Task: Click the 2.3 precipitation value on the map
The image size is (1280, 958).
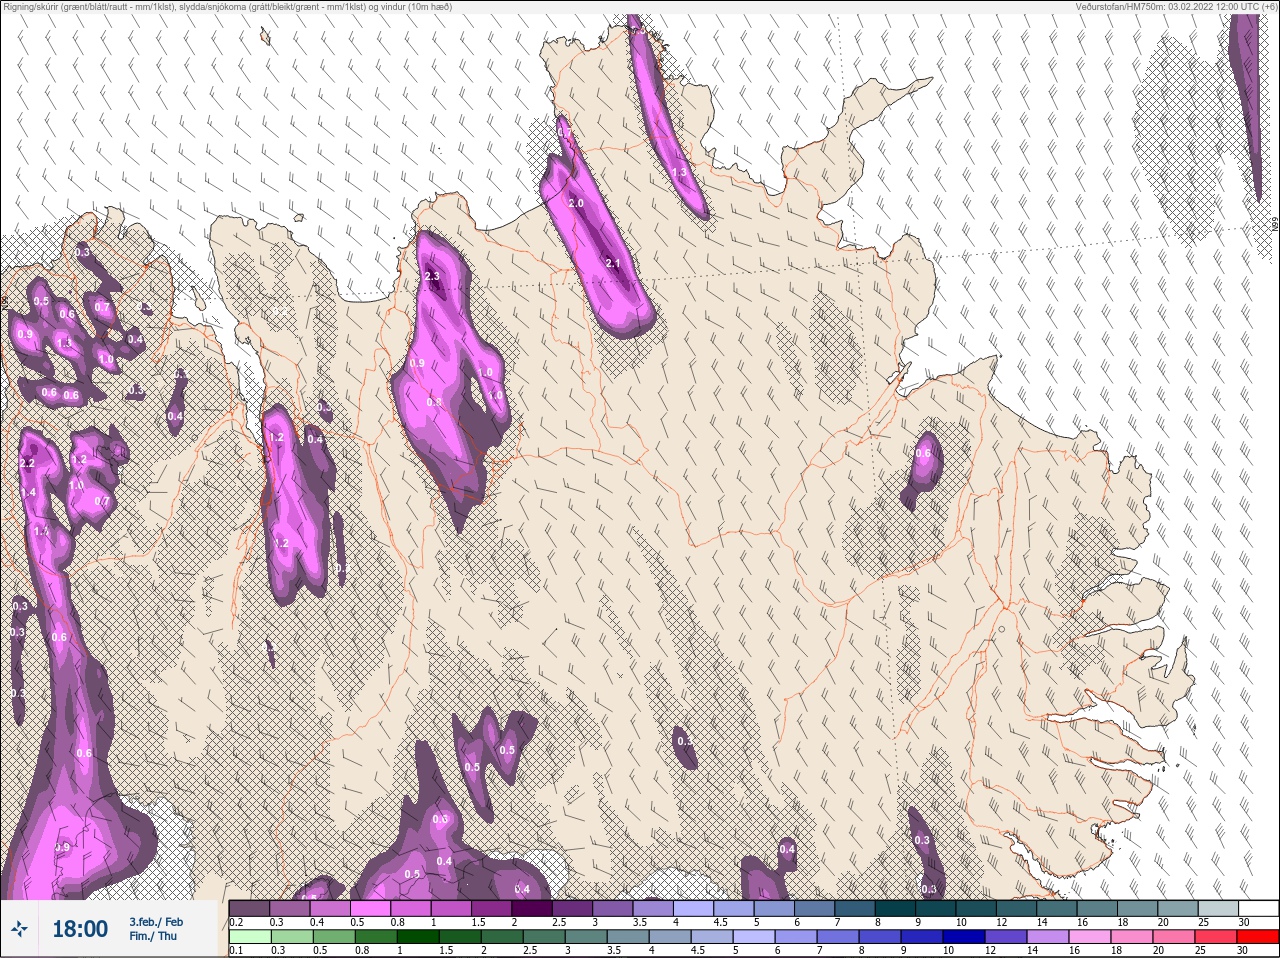Action: [432, 277]
